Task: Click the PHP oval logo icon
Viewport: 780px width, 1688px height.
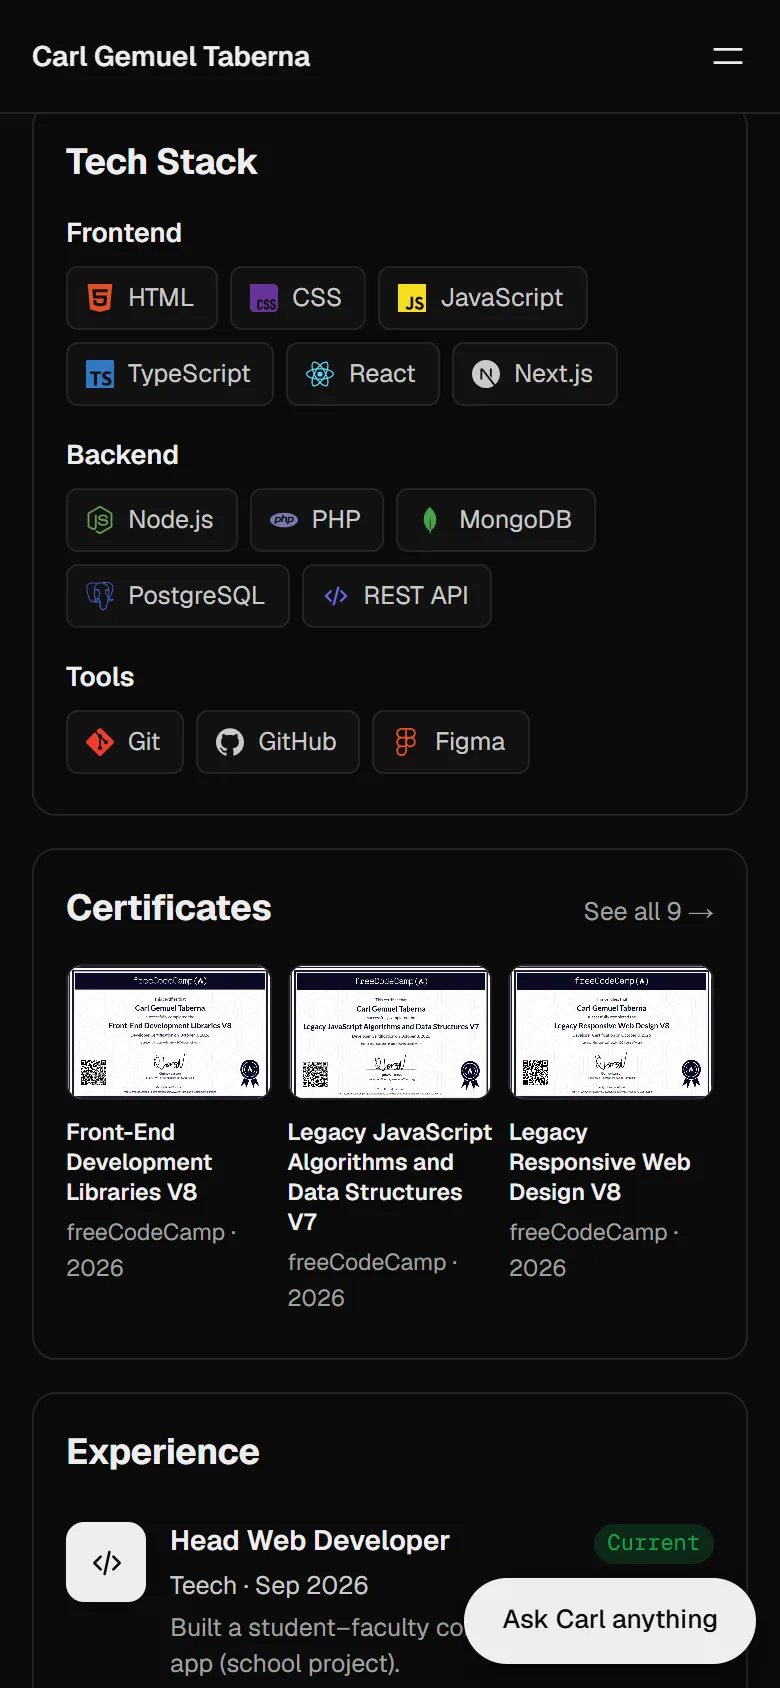Action: [x=284, y=520]
